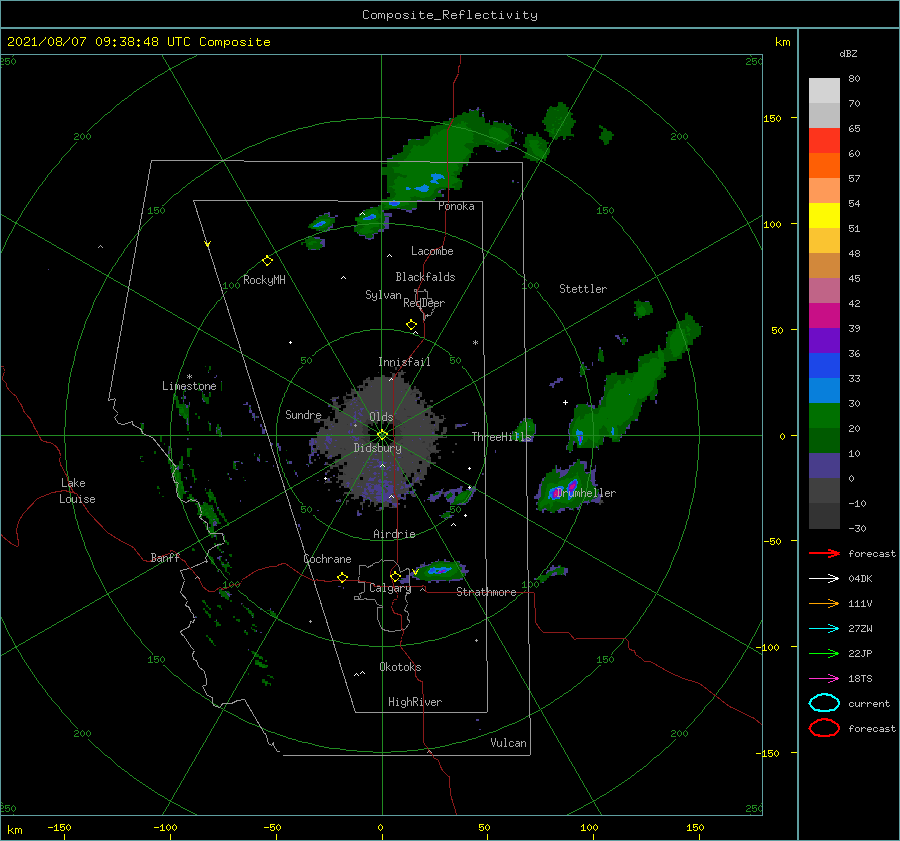Screen dimensions: 900x841
Task: Click the Lake Louise label
Action: [x=77, y=491]
